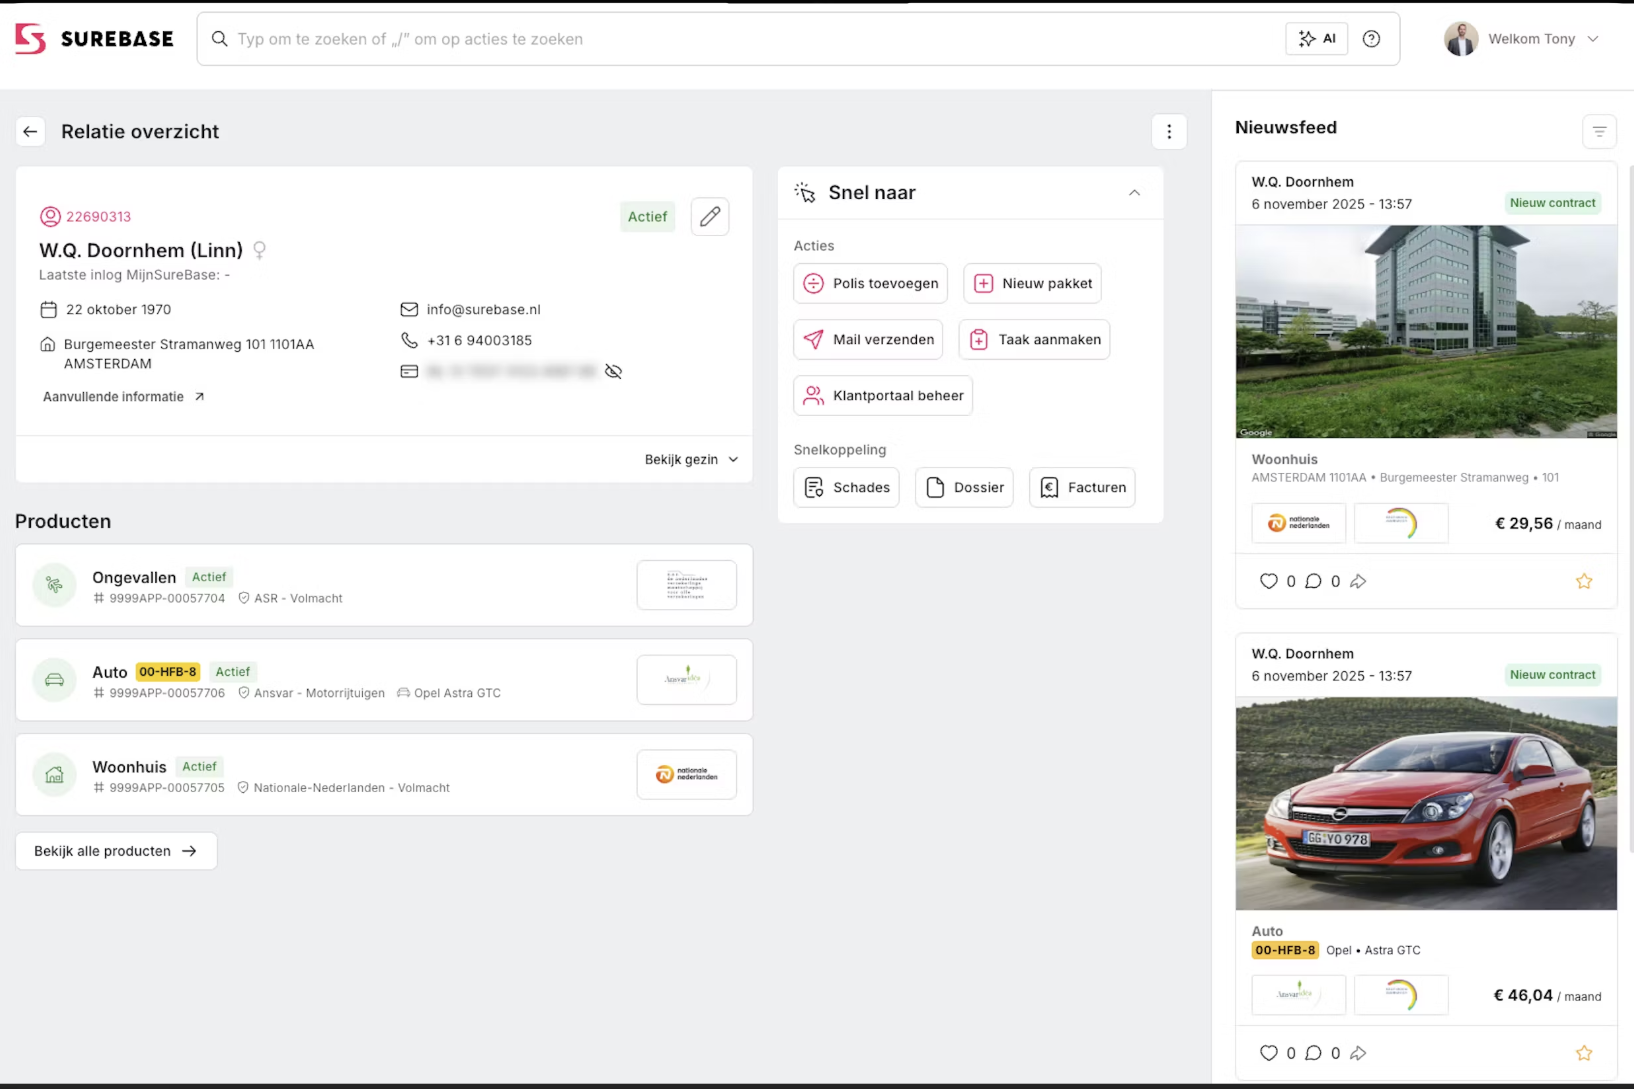Click the envelope icon beside info@surebase.nl
1634x1089 pixels.
(x=409, y=309)
